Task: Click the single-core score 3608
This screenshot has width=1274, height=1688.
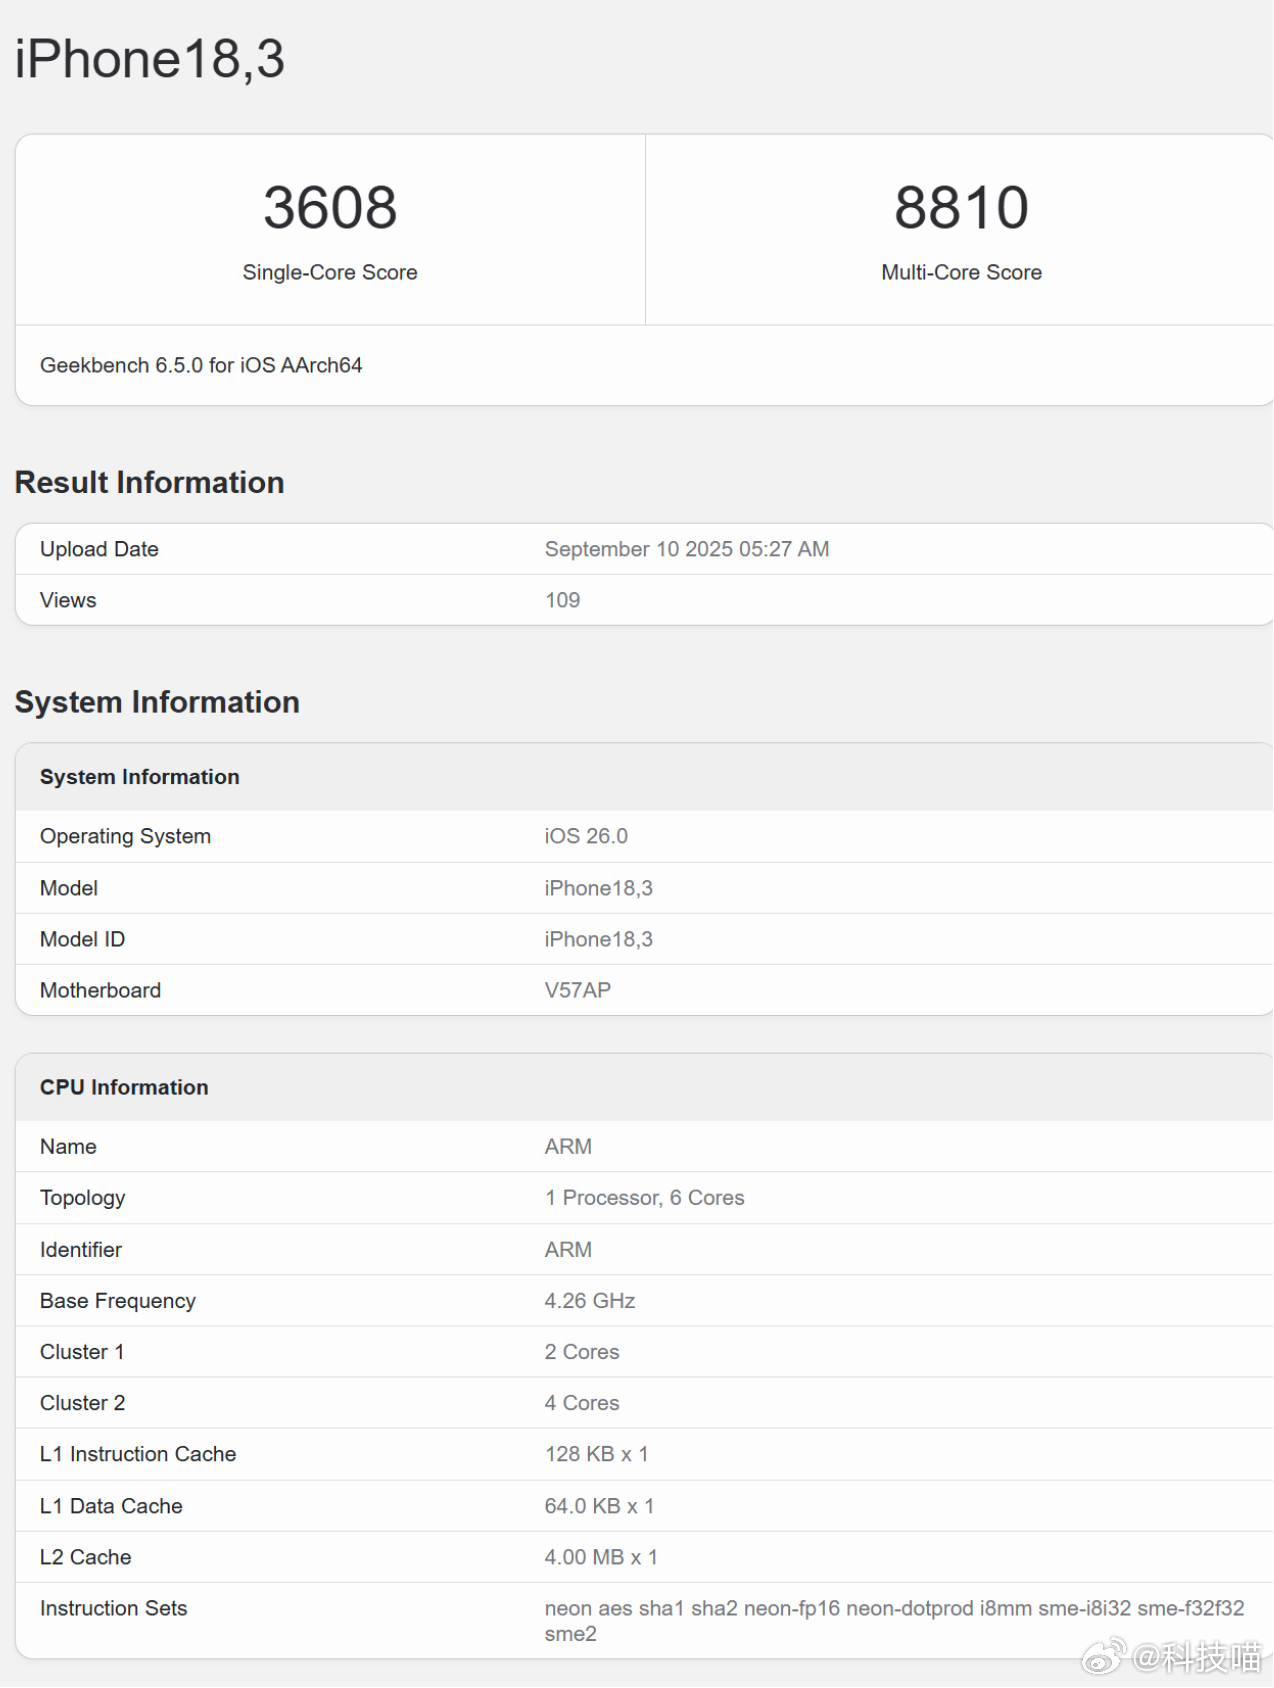Action: (330, 207)
